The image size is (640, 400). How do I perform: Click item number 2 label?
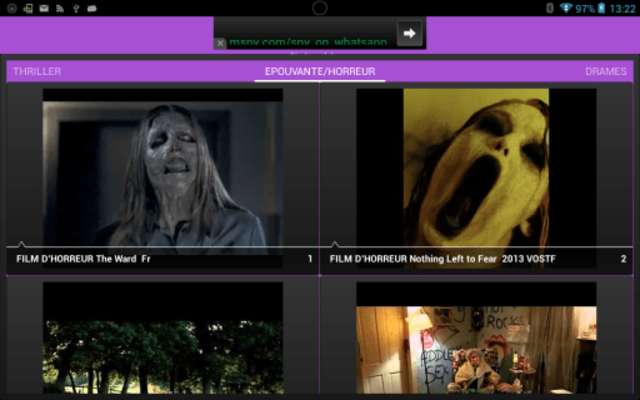pos(623,259)
